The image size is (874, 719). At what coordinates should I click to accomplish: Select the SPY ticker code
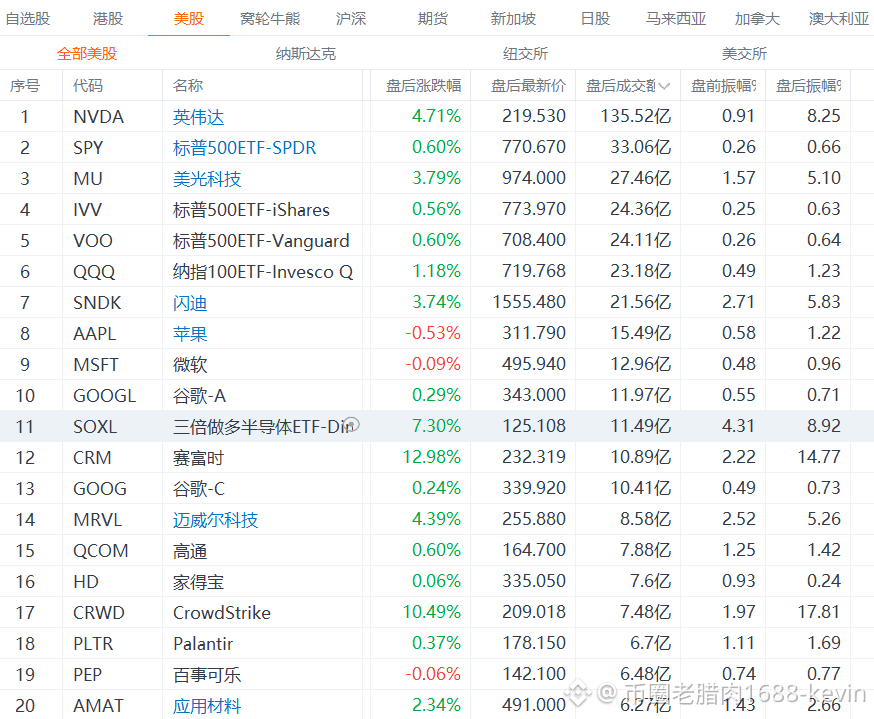coord(88,148)
